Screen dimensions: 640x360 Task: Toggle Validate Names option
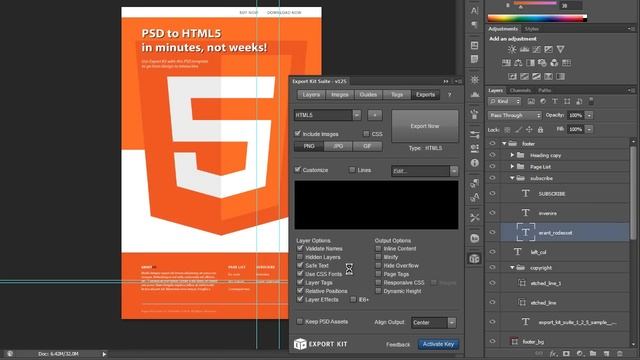point(300,248)
